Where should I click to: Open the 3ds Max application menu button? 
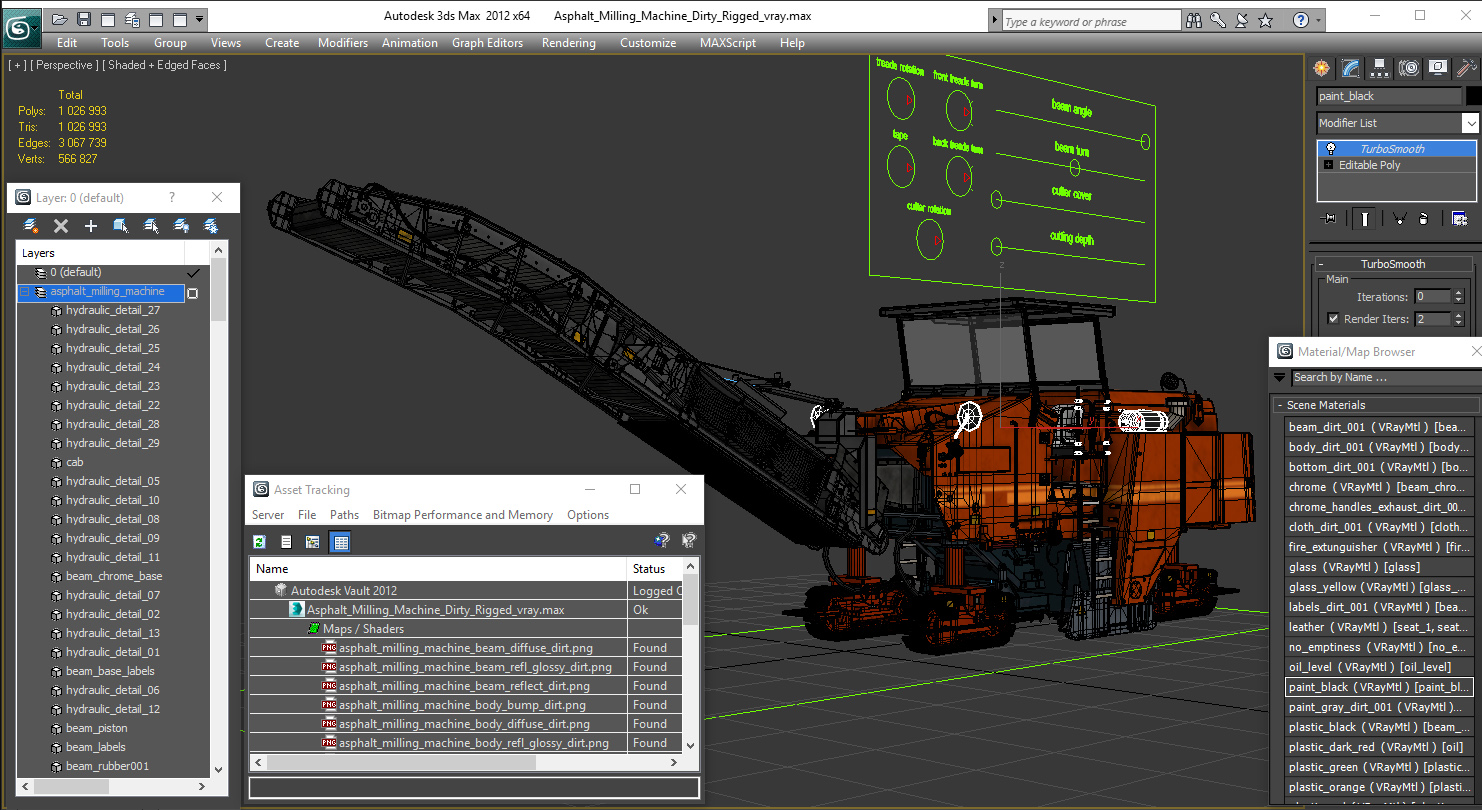coord(21,26)
